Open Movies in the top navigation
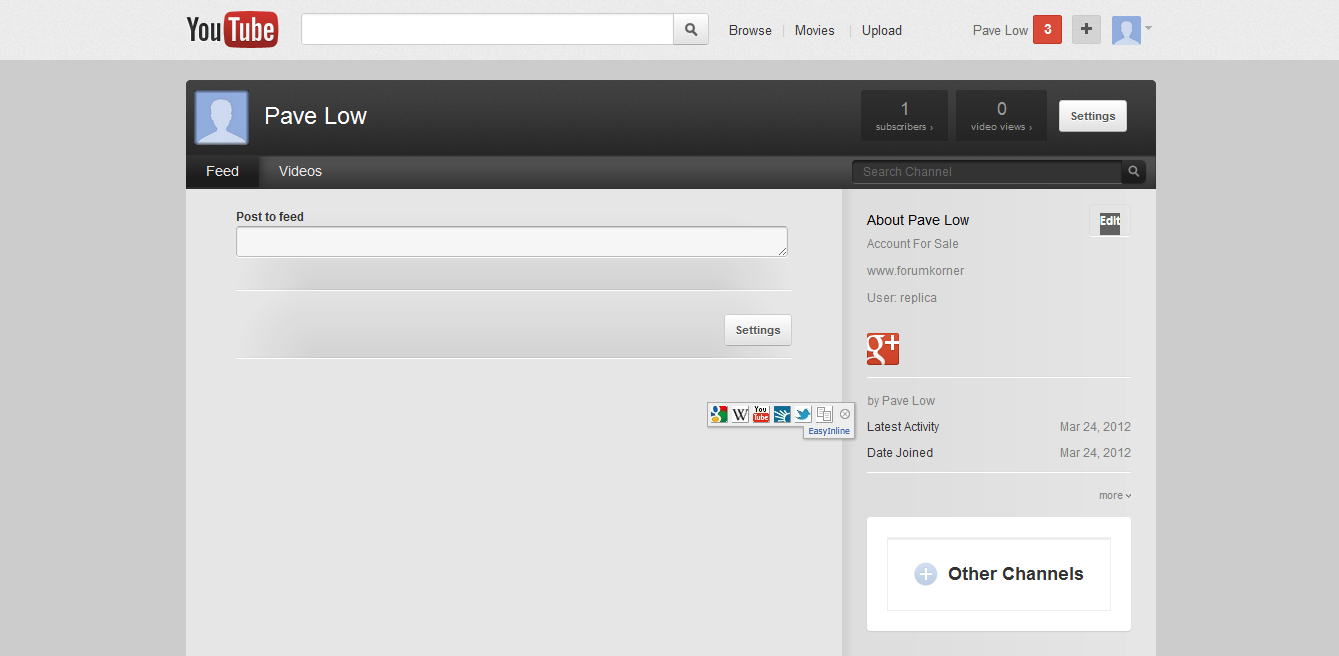 [815, 31]
